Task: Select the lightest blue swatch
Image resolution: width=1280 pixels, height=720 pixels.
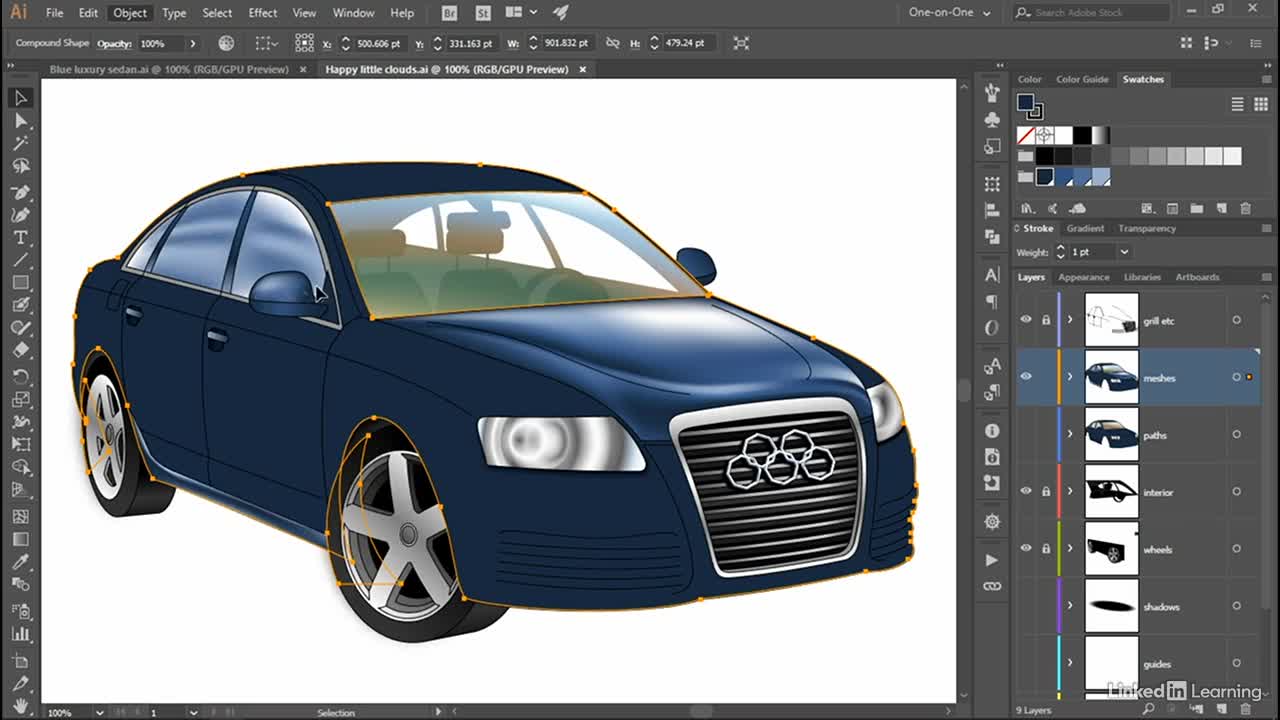Action: (x=1101, y=177)
